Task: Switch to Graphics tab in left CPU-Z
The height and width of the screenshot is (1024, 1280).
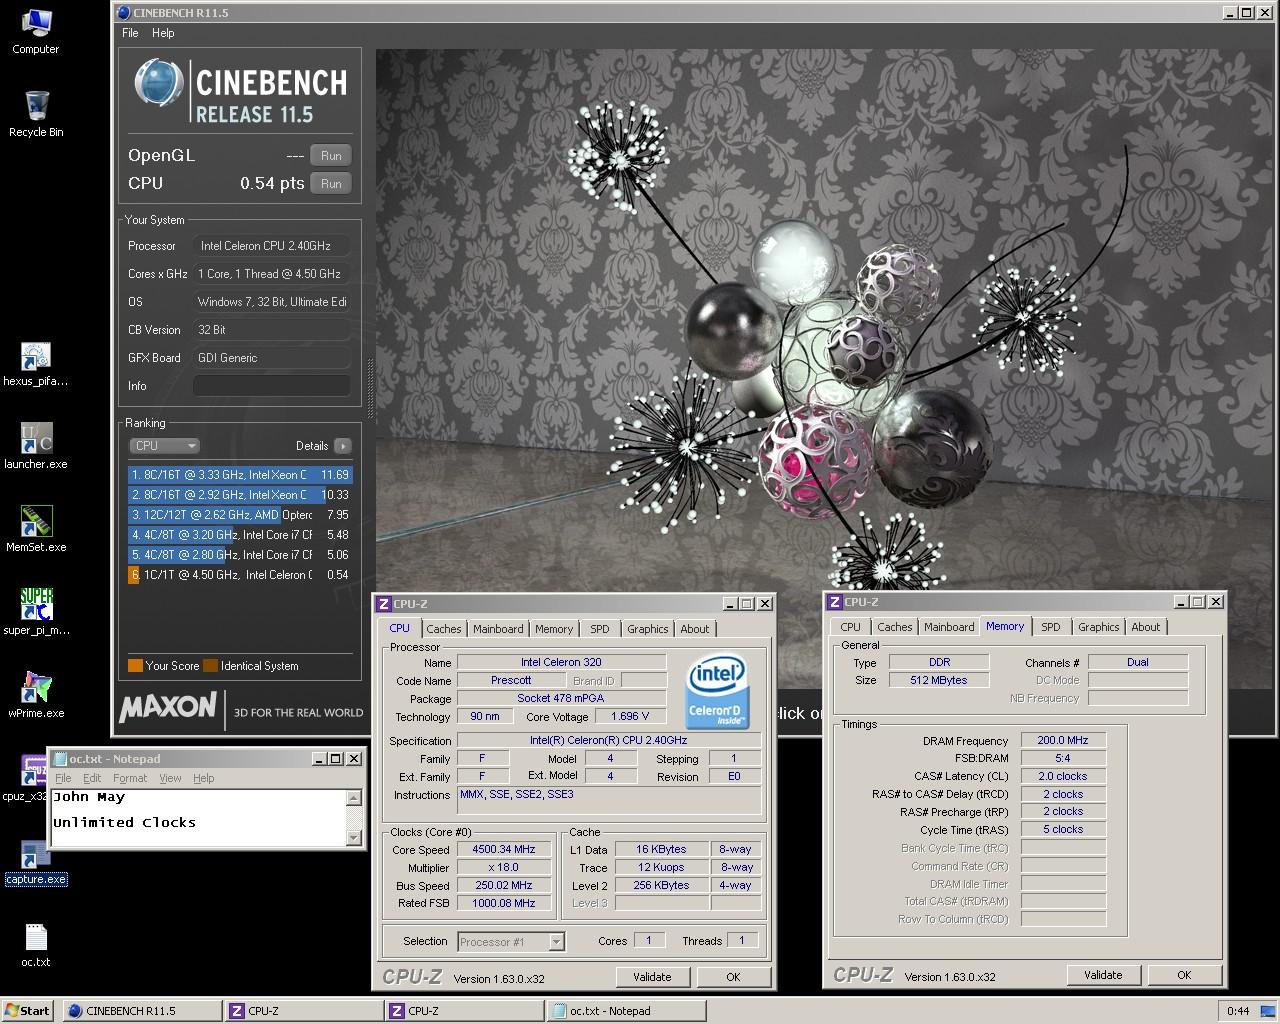Action: click(648, 629)
